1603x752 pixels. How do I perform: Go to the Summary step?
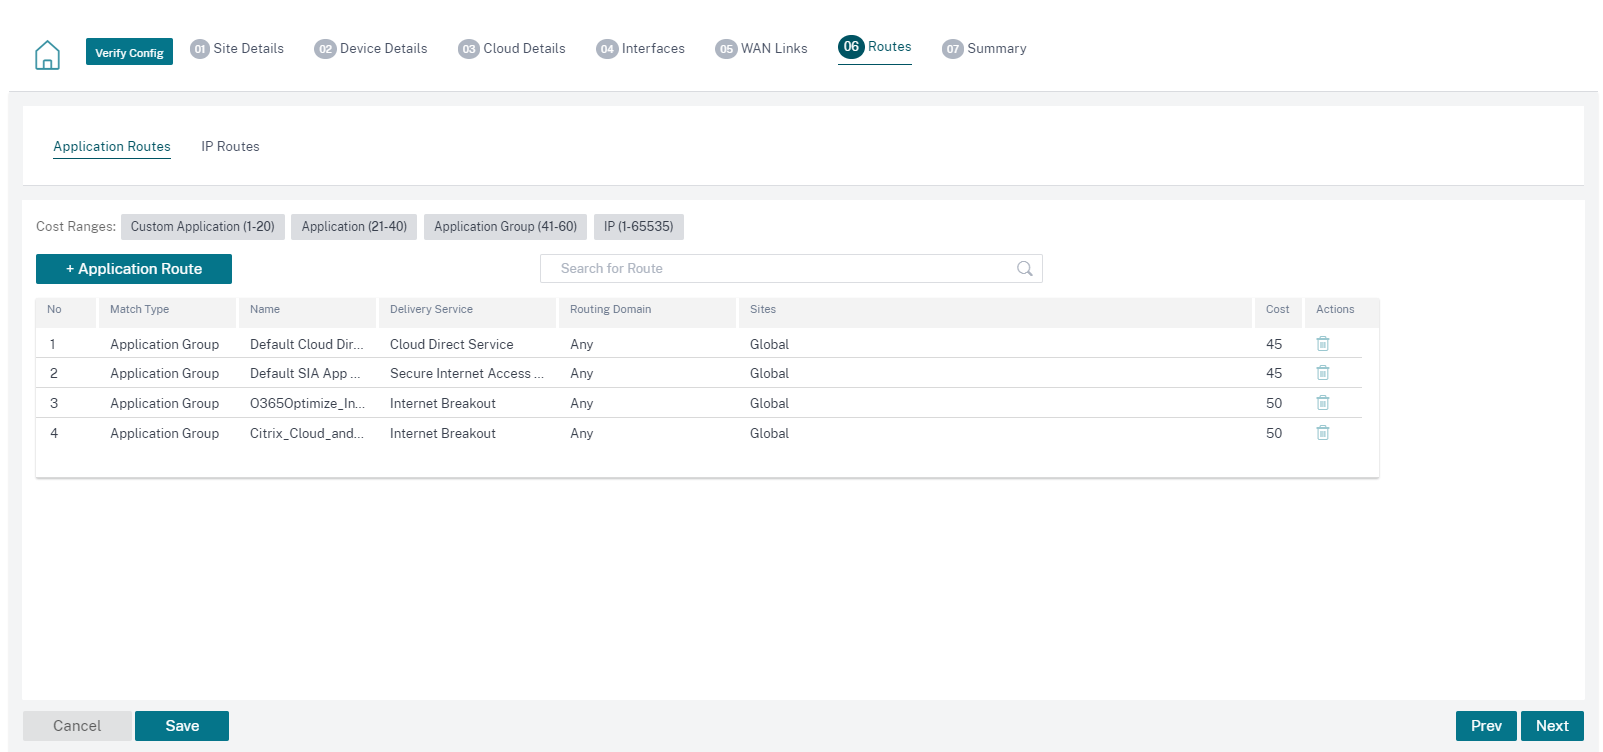click(x=984, y=48)
